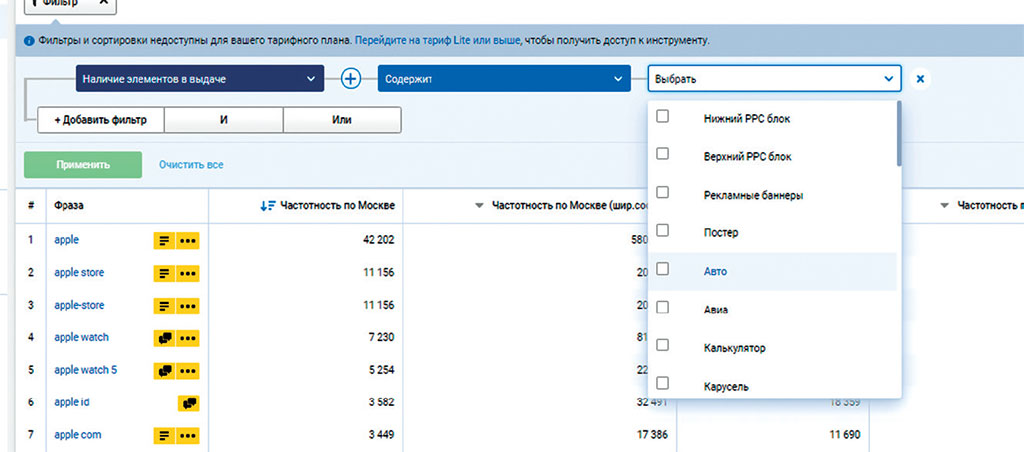Collapse the Выбрать dropdown
Screen dimensions: 1024x452
(x=775, y=79)
